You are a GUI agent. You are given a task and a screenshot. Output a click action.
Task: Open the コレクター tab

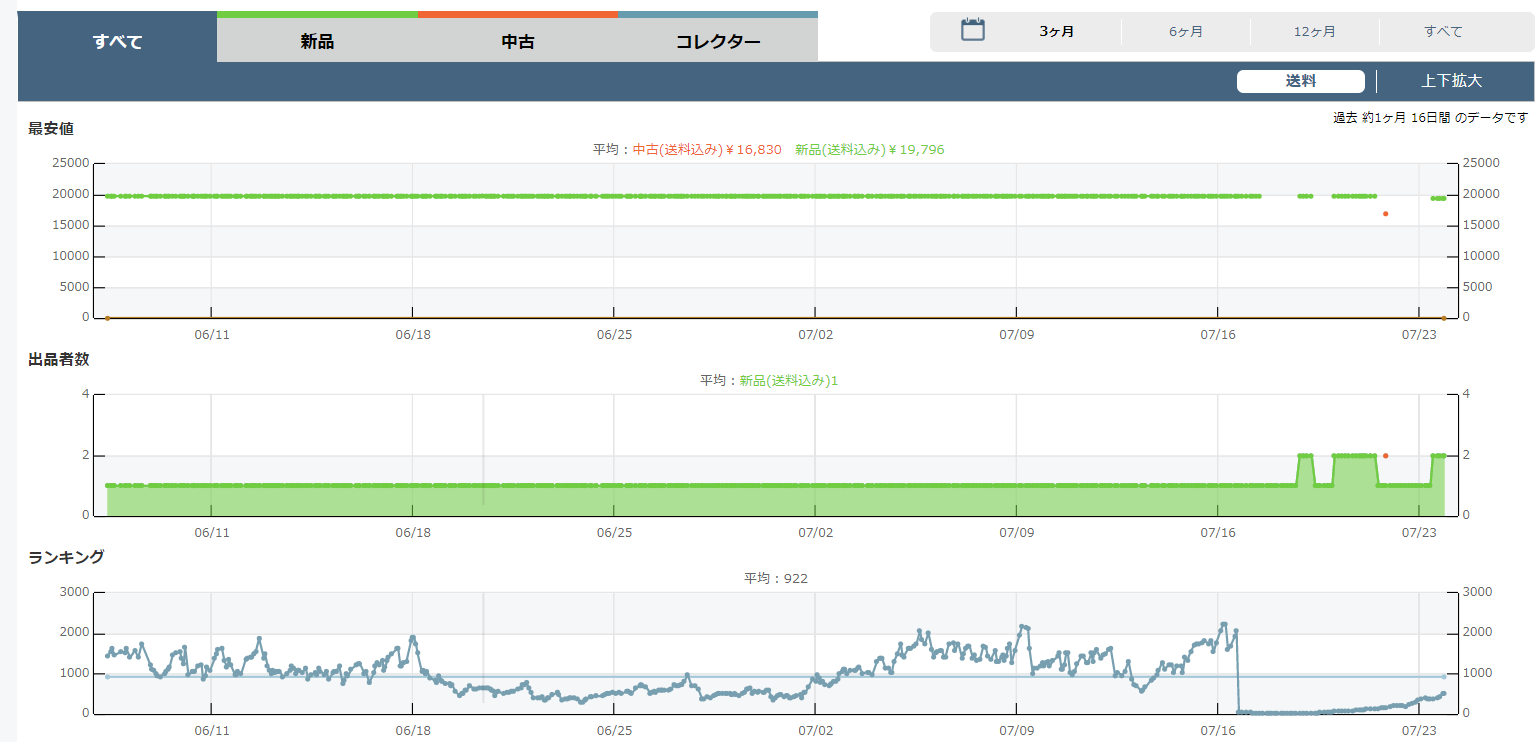pyautogui.click(x=717, y=41)
